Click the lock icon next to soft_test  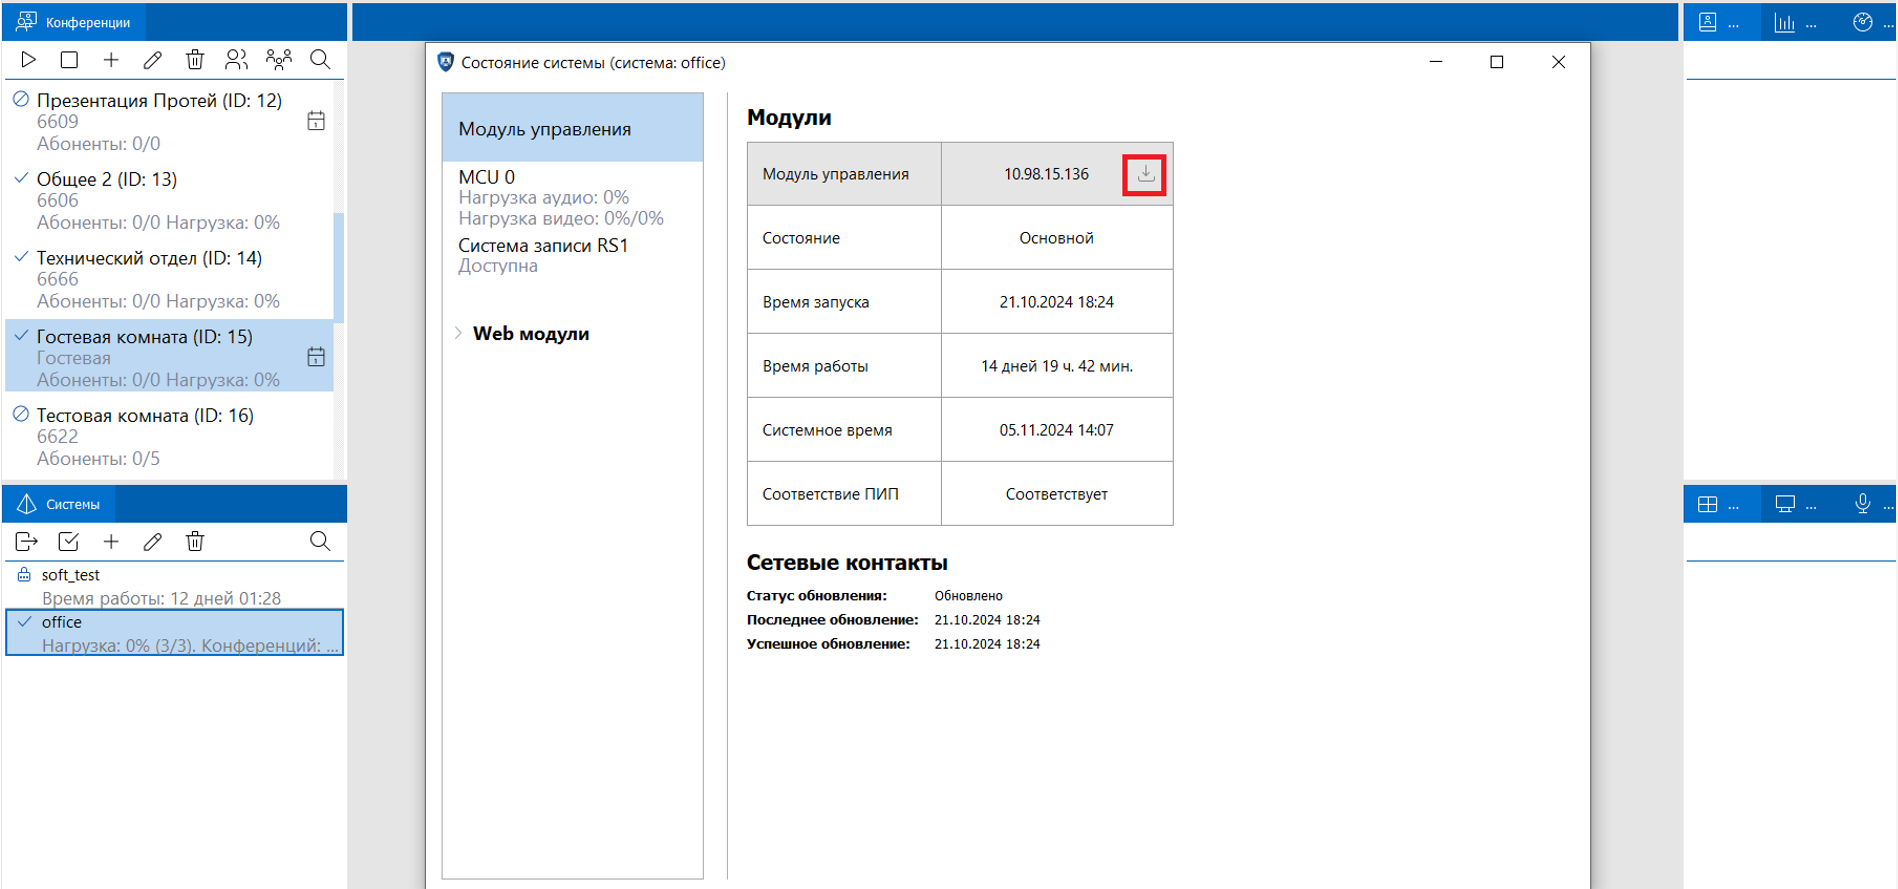[24, 575]
